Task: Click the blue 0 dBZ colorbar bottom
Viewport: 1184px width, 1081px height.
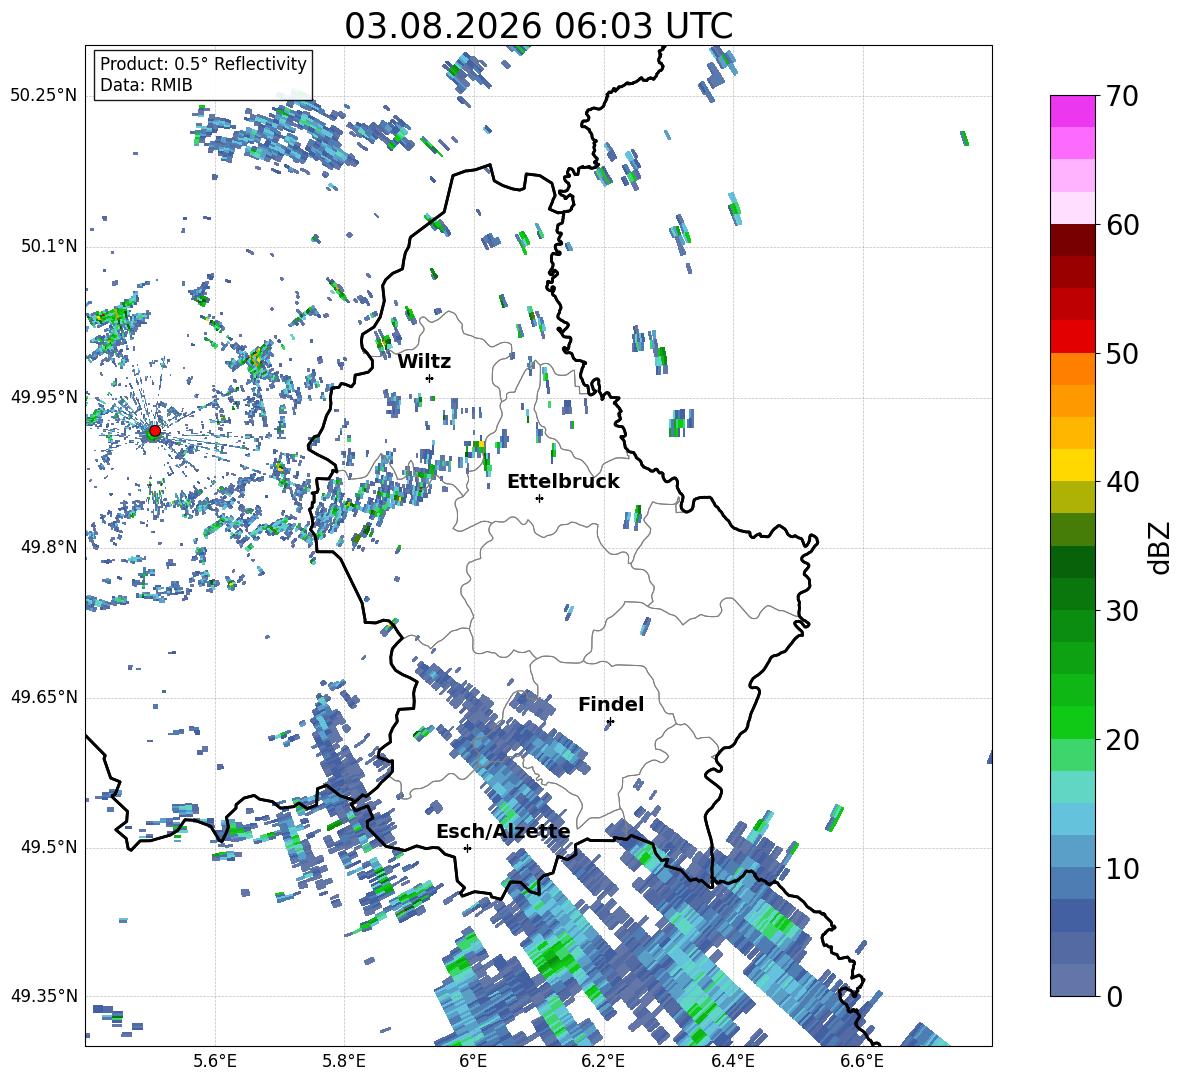Action: tap(1072, 980)
